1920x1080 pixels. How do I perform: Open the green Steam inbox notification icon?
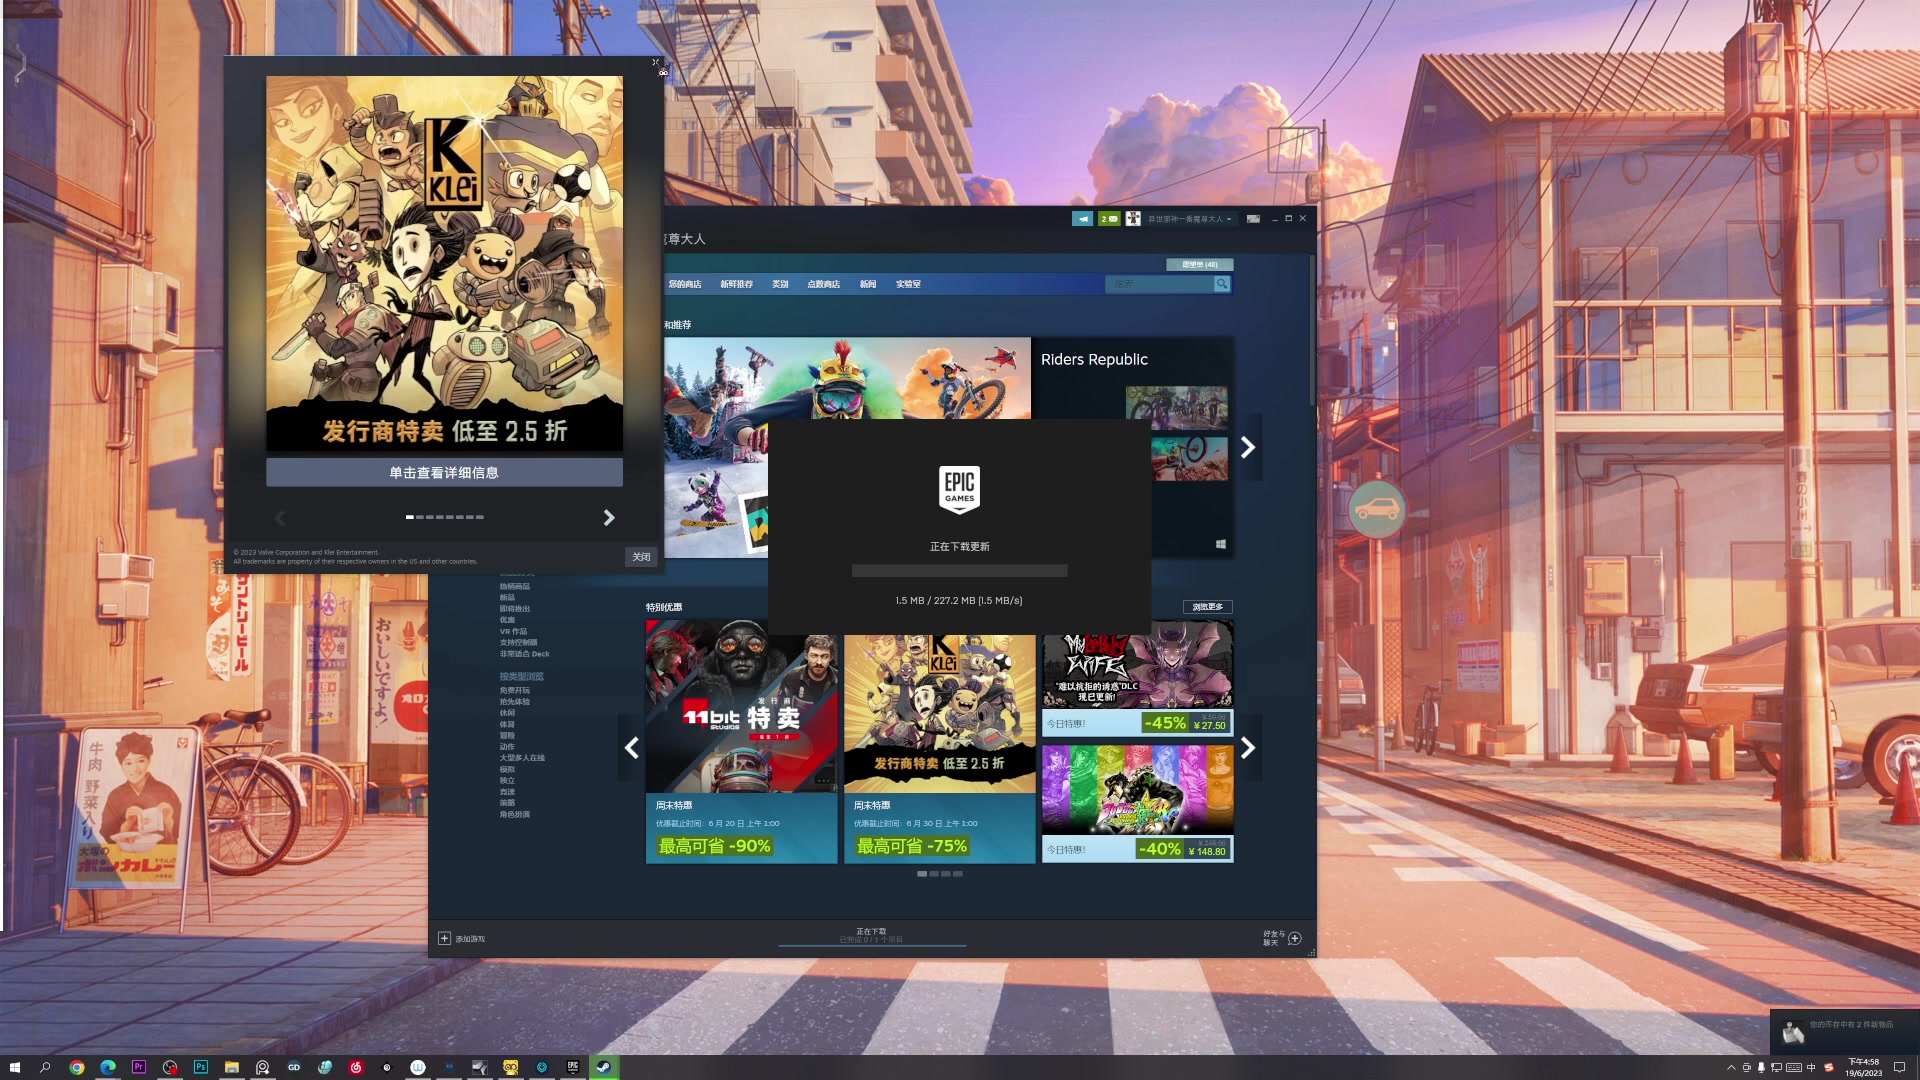point(1109,219)
